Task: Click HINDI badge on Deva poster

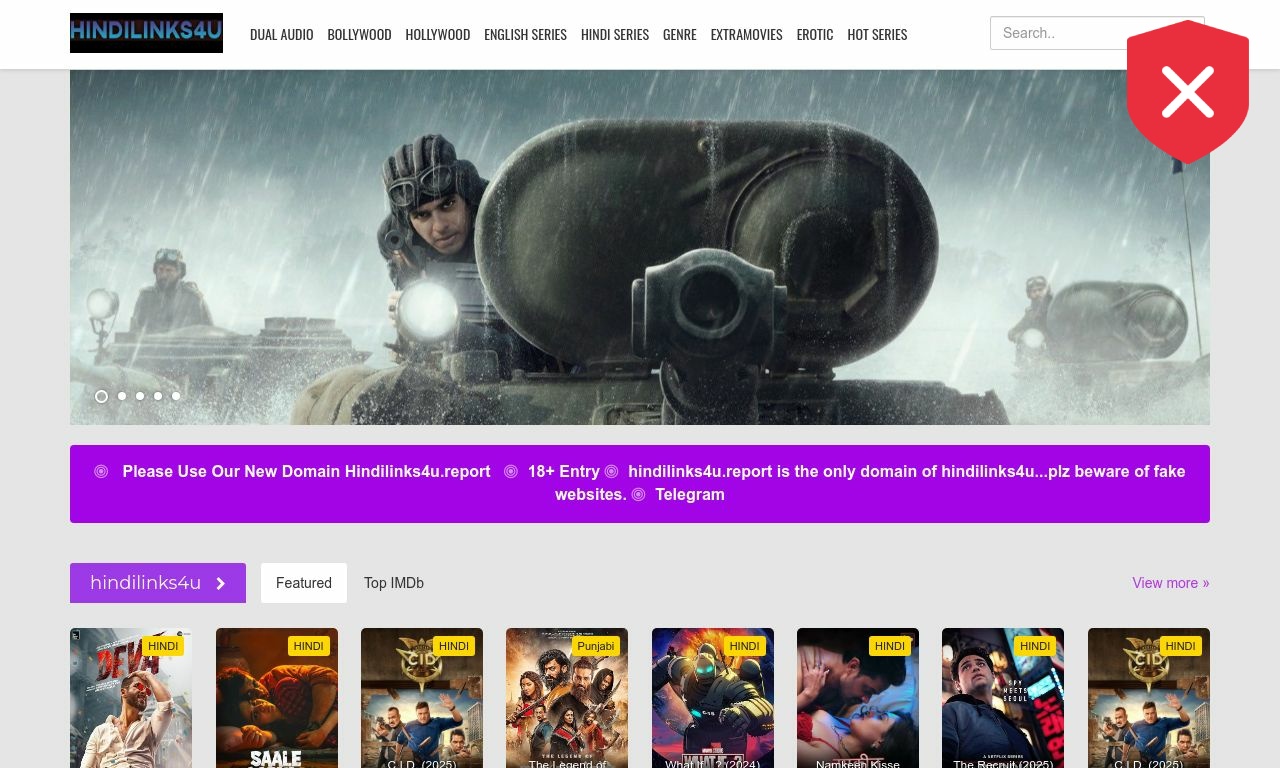Action: (x=163, y=646)
